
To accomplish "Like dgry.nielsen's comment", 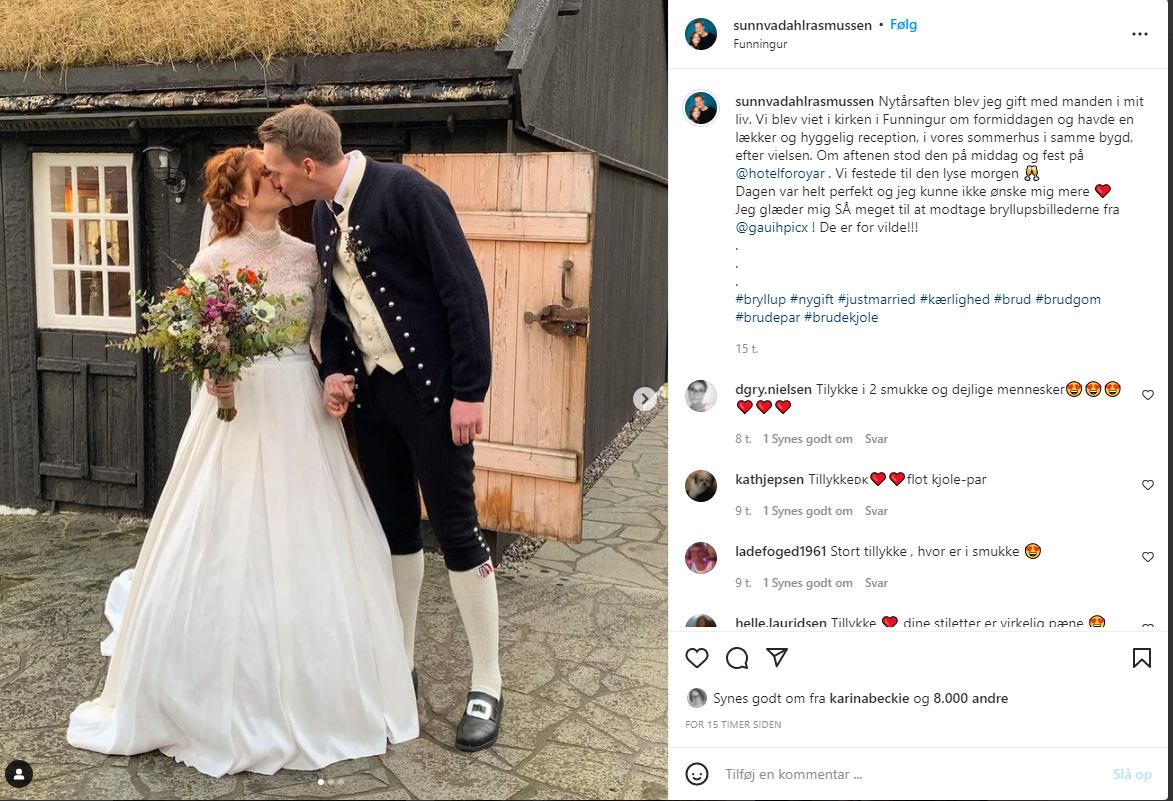I will (1148, 395).
